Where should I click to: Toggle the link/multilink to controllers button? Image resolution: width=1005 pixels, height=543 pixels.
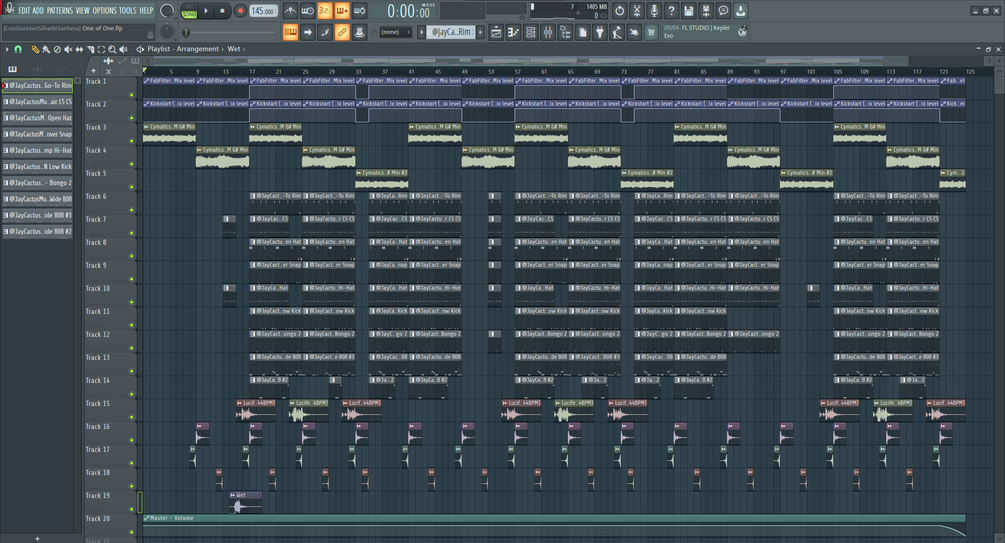[x=342, y=32]
